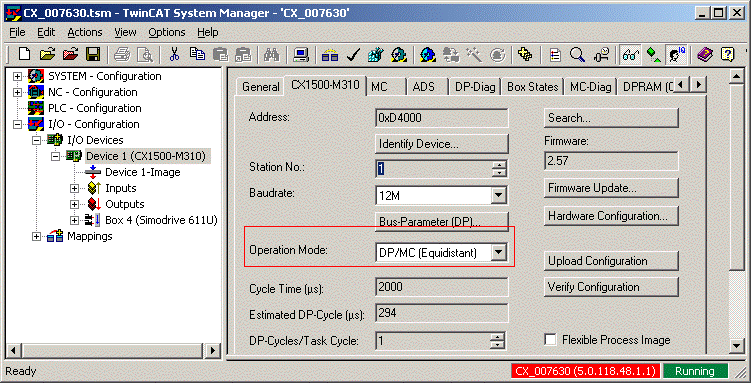Screen dimensions: 751x383
Task: Click the magnifying glass zoom icon
Action: [578, 55]
